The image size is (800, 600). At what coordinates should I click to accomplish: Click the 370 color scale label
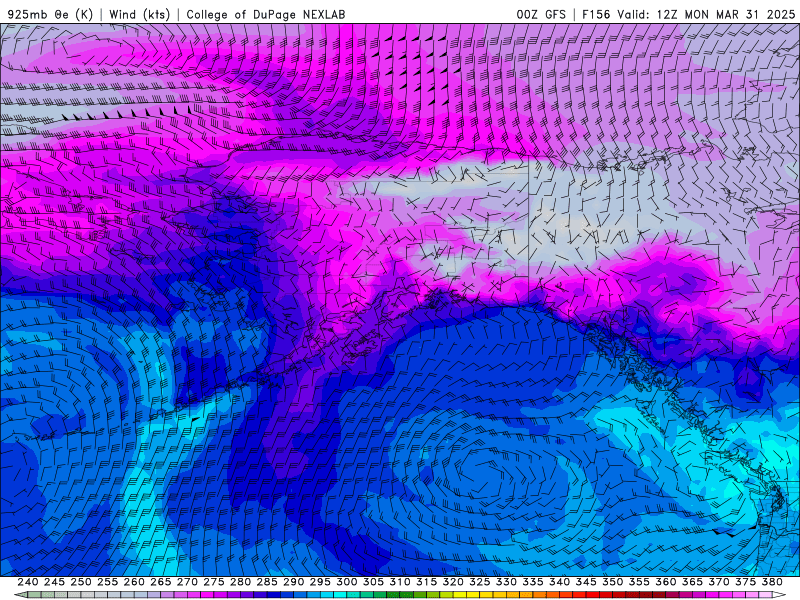pyautogui.click(x=719, y=582)
